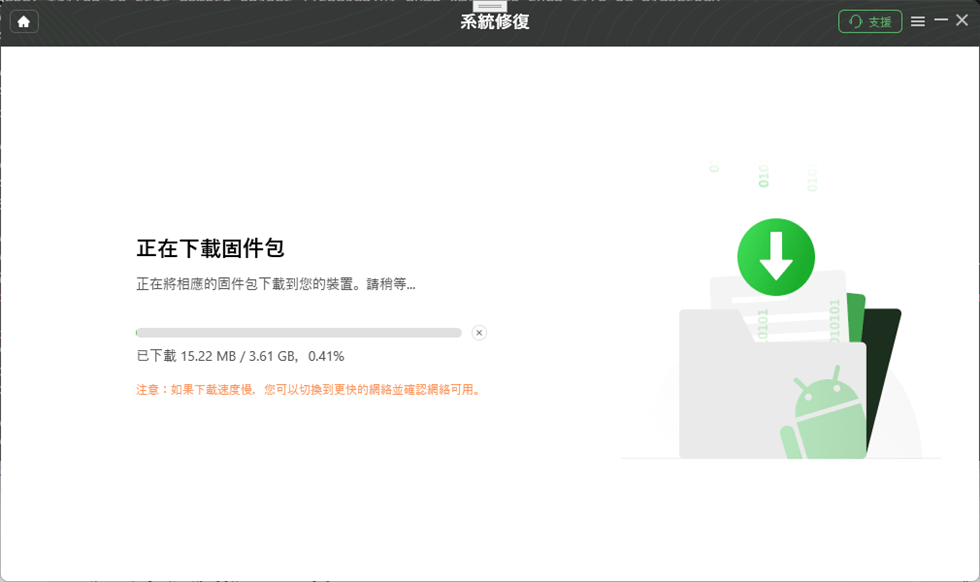Cancel the firmware download with the X icon
Image resolution: width=980 pixels, height=582 pixels.
[x=479, y=333]
